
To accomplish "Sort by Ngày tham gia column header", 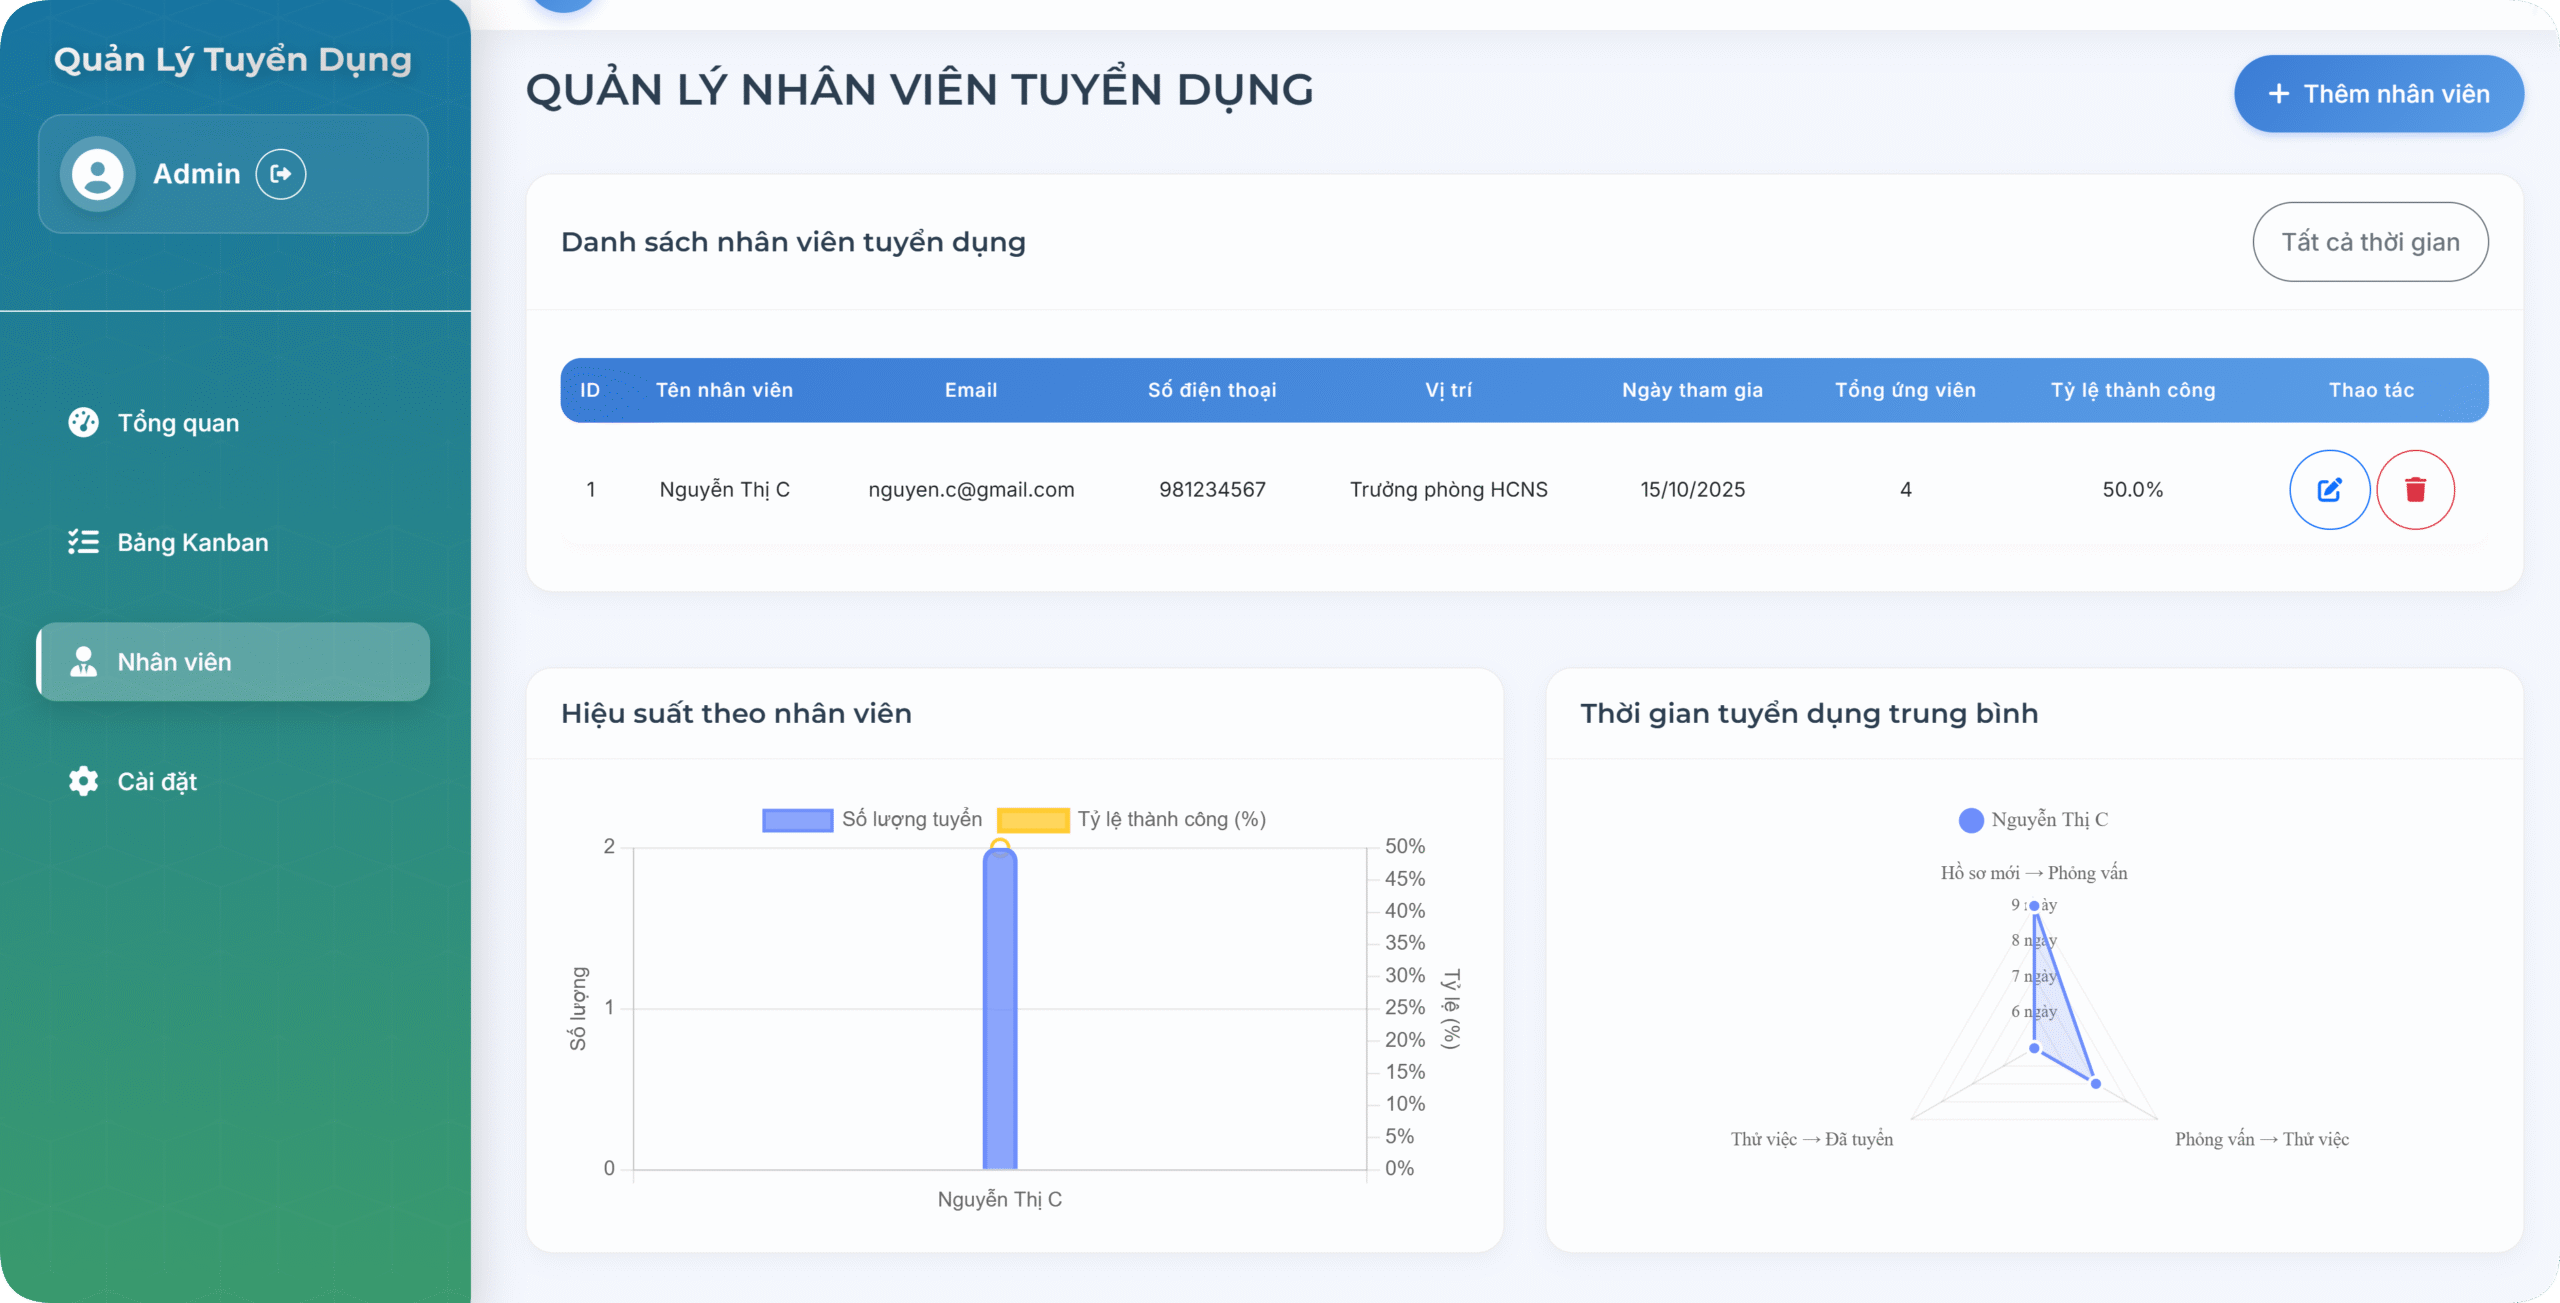I will click(1692, 390).
